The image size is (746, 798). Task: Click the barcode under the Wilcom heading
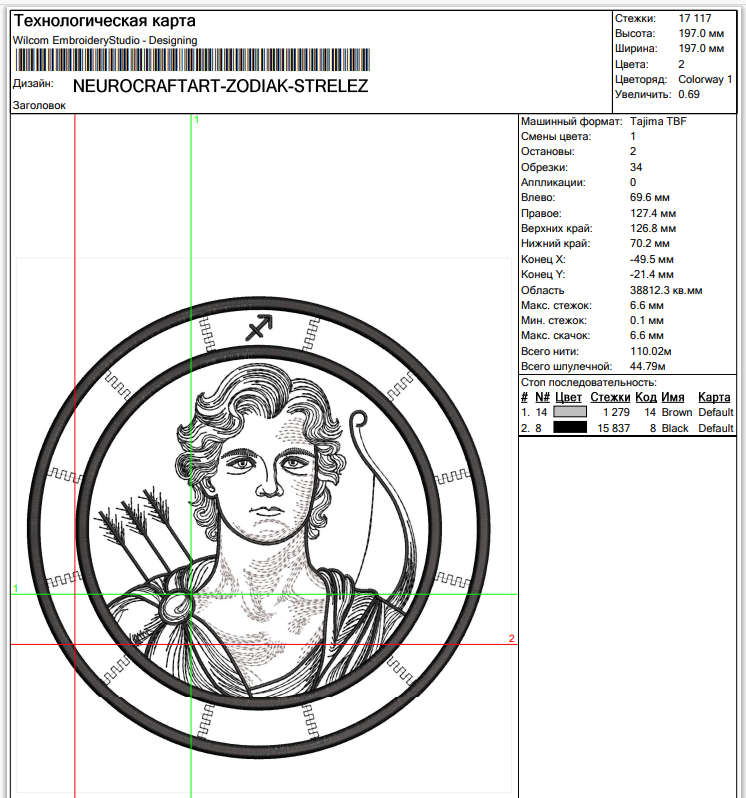click(x=192, y=60)
